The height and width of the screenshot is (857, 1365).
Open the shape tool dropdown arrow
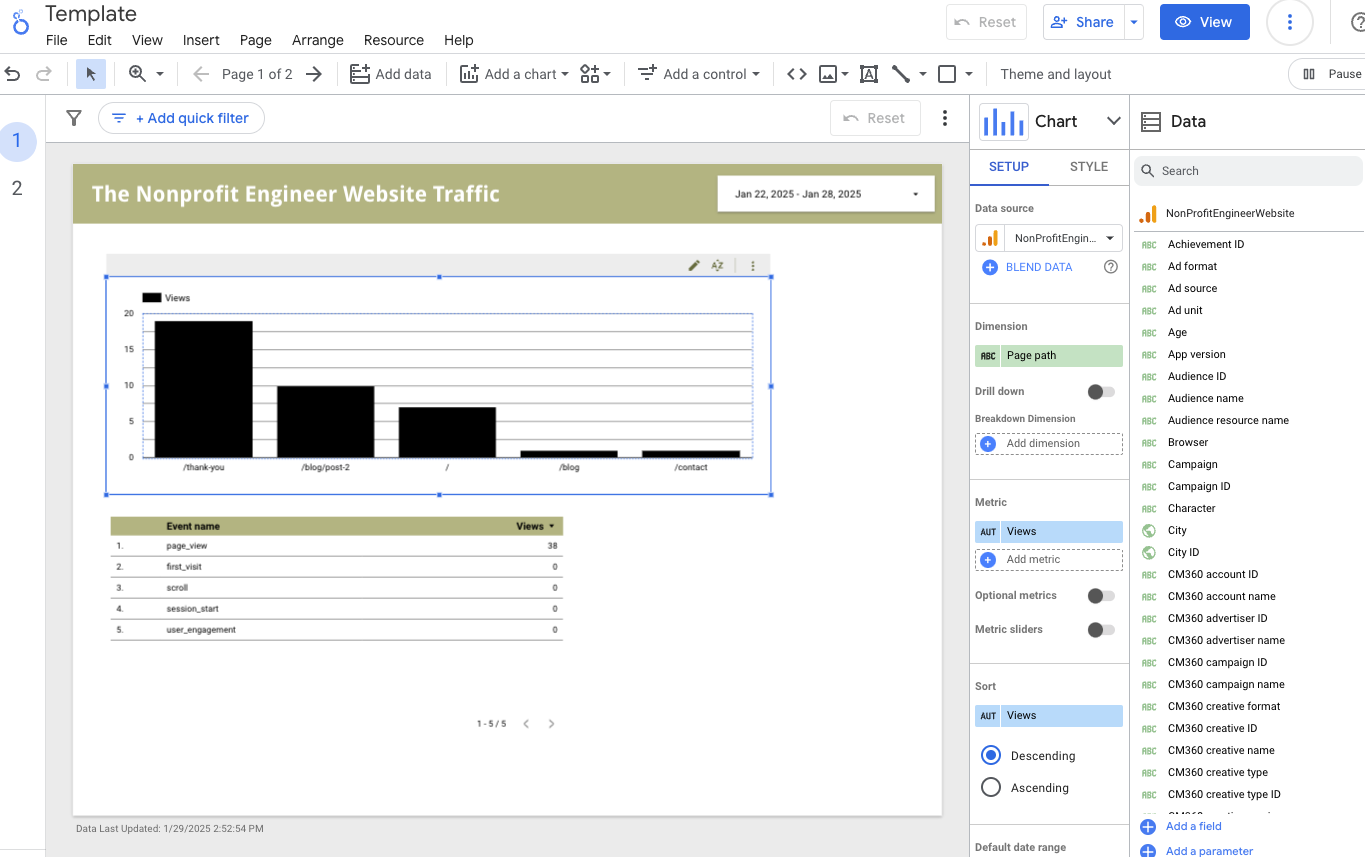click(x=968, y=74)
